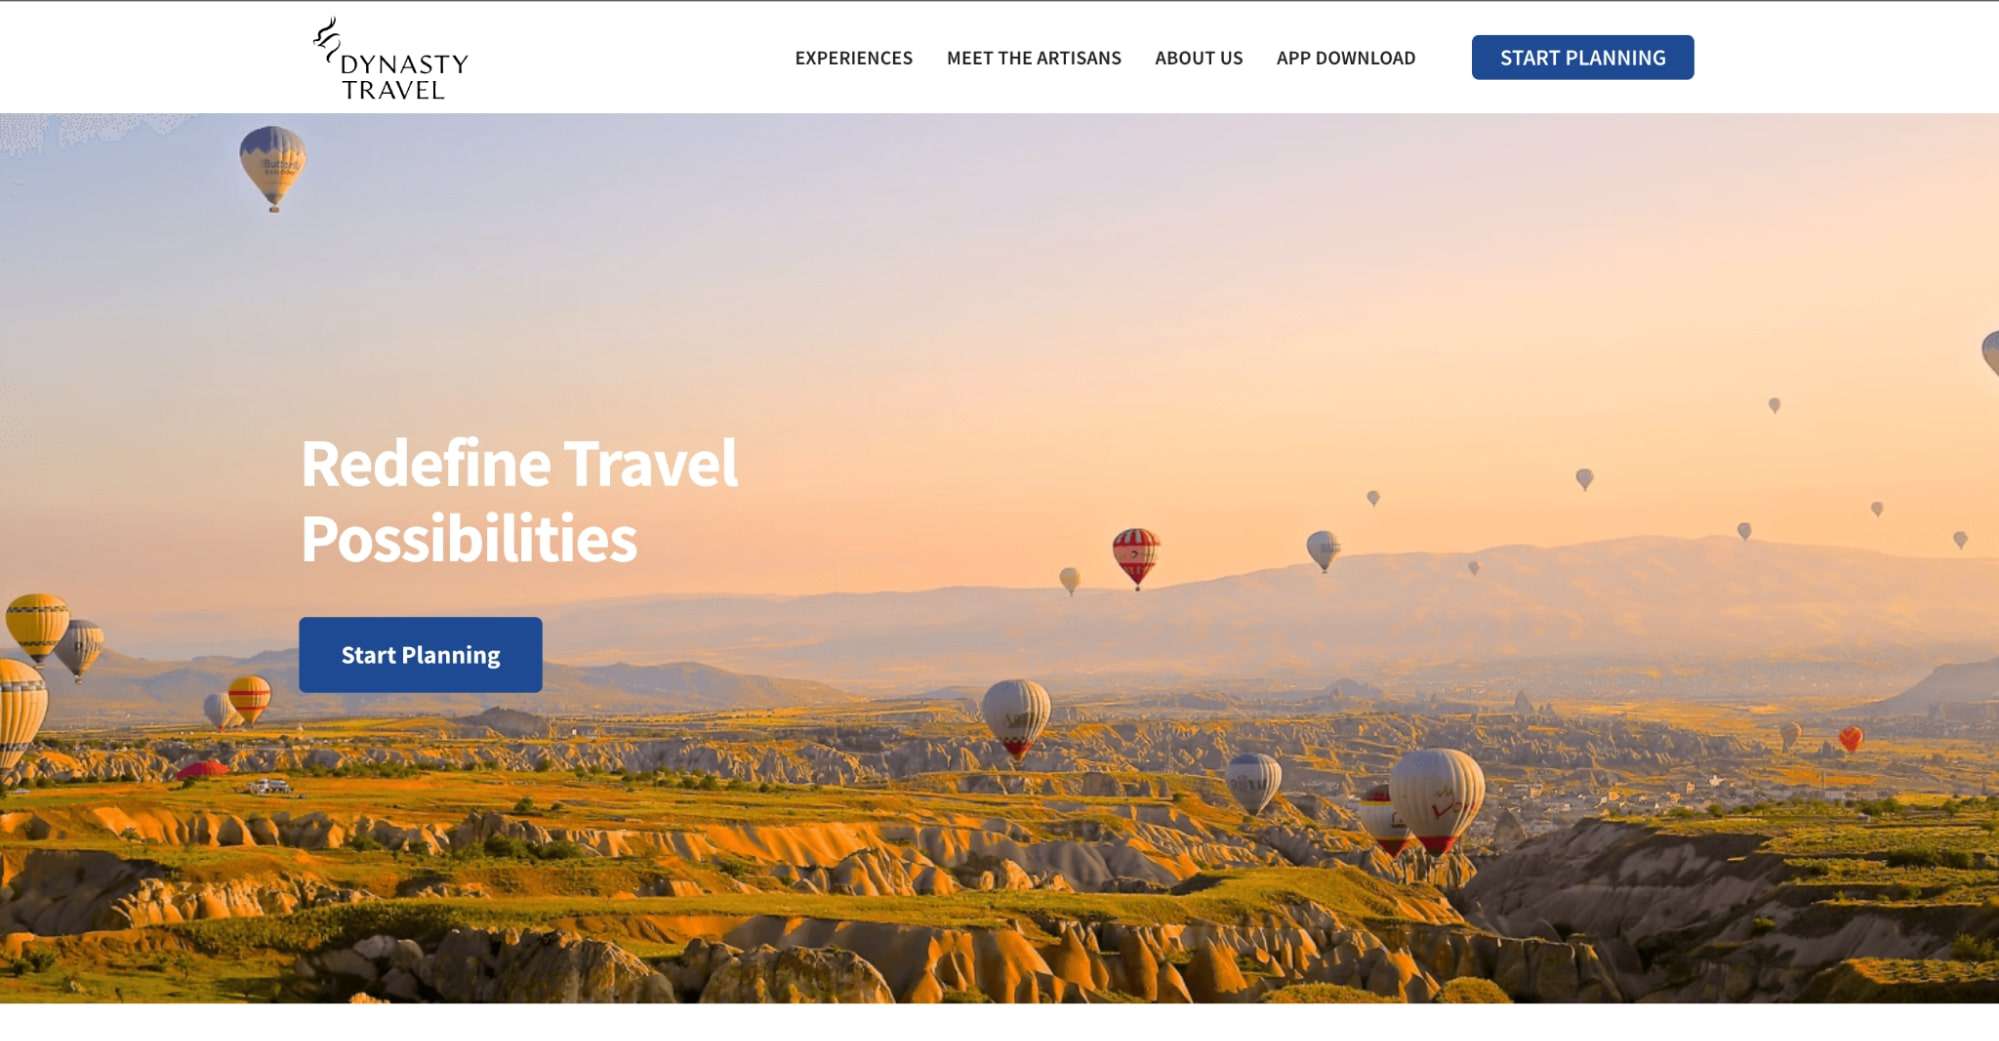Viewport: 1999px width, 1041px height.
Task: Click the gray balloon right of striped balloon
Action: pos(1323,550)
